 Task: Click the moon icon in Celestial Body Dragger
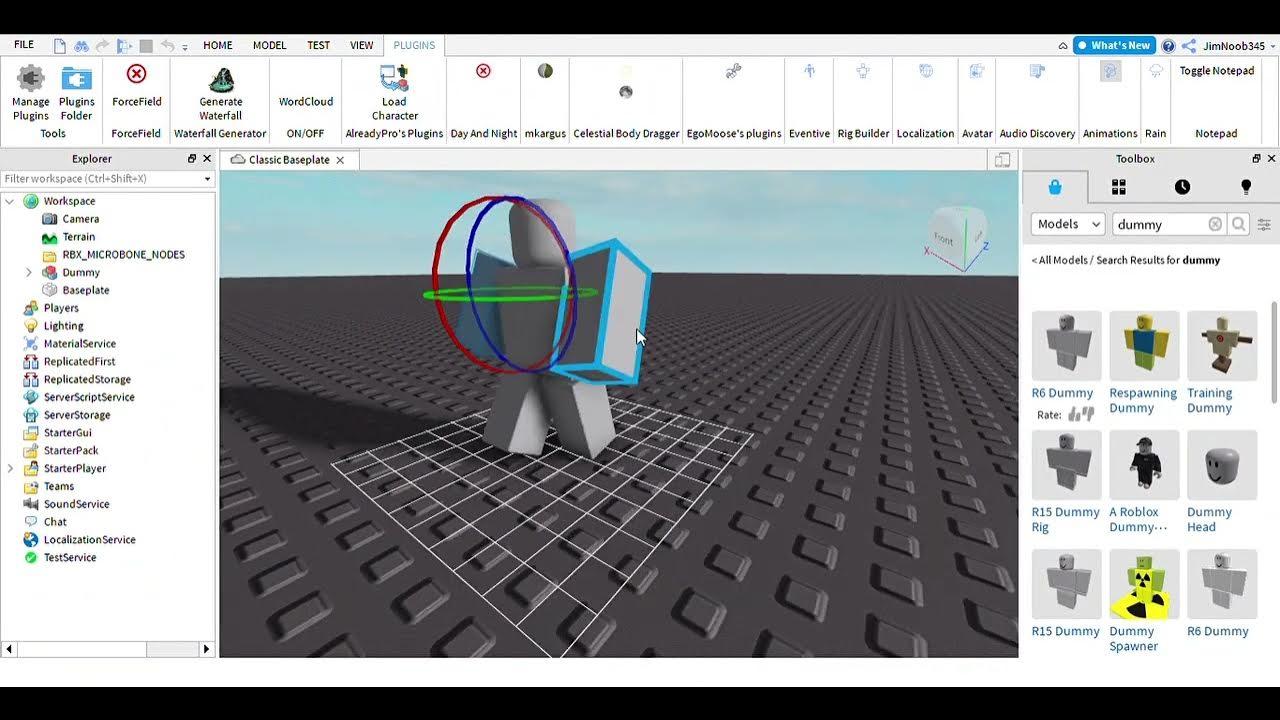[626, 92]
